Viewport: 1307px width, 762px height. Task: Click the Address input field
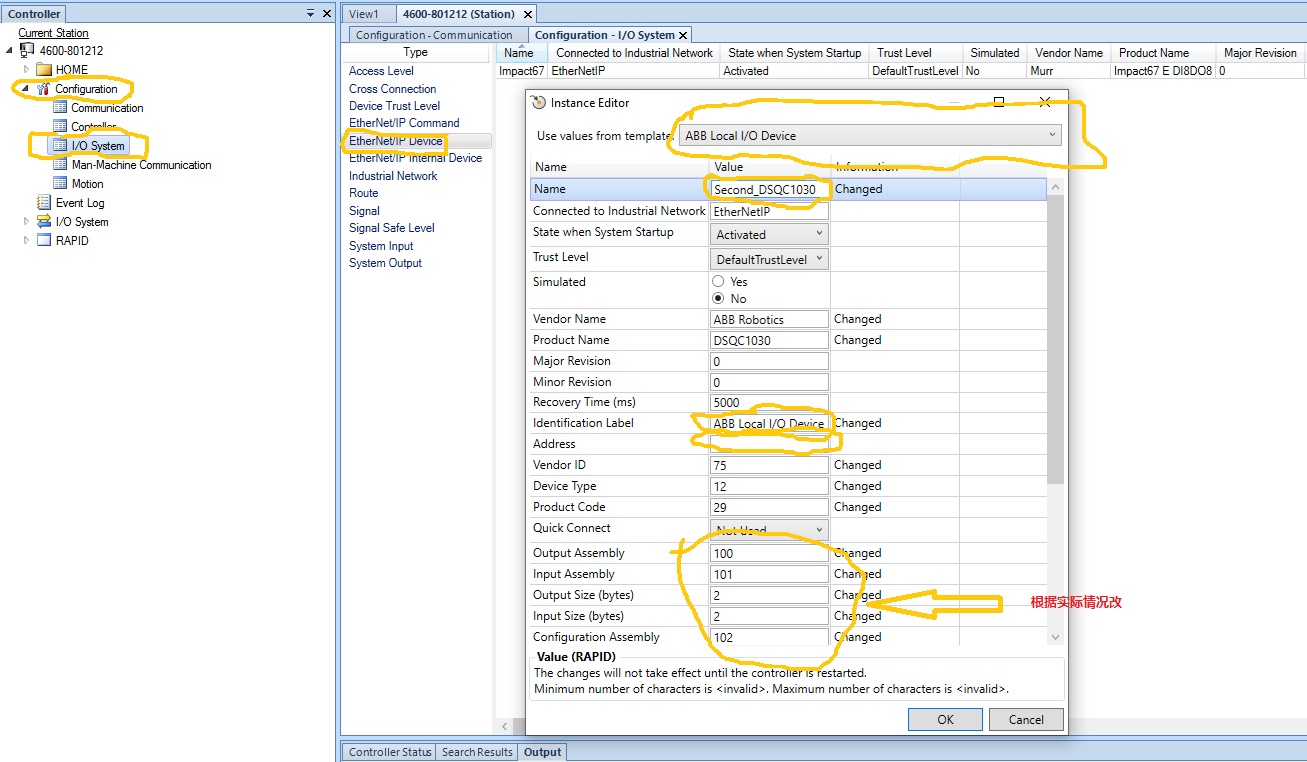click(769, 444)
